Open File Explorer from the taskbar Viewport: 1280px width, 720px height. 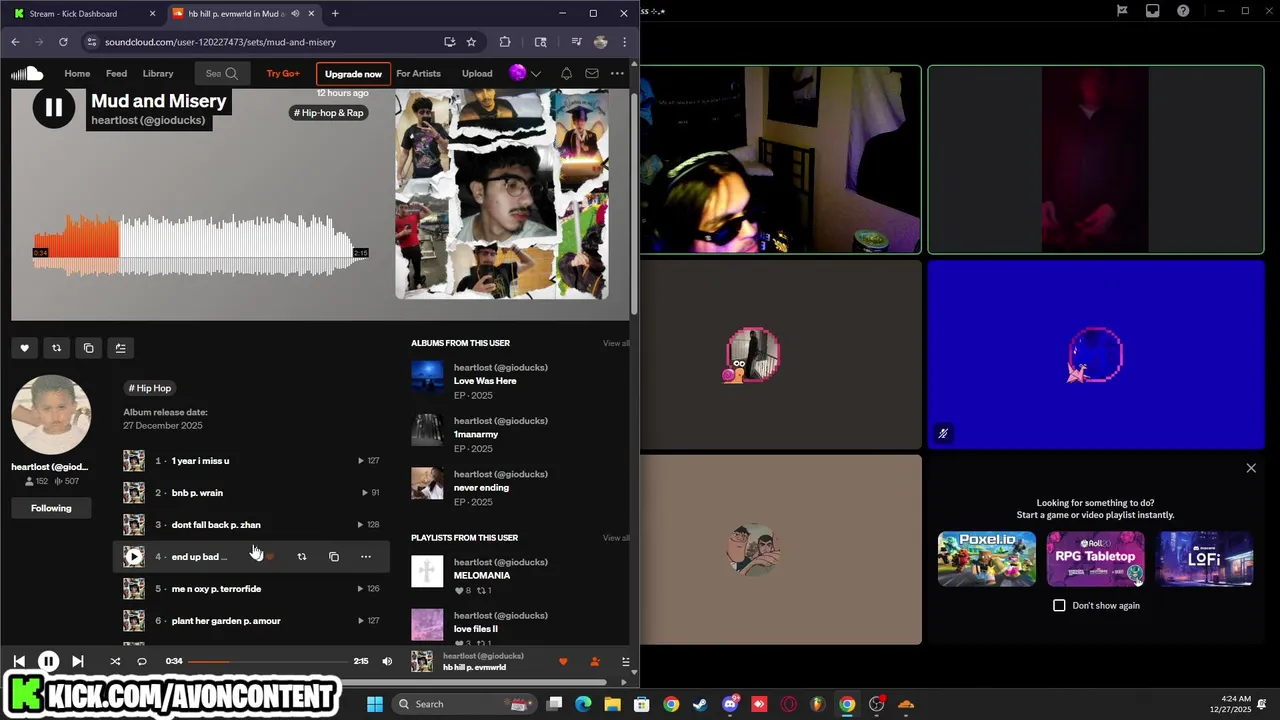point(612,704)
